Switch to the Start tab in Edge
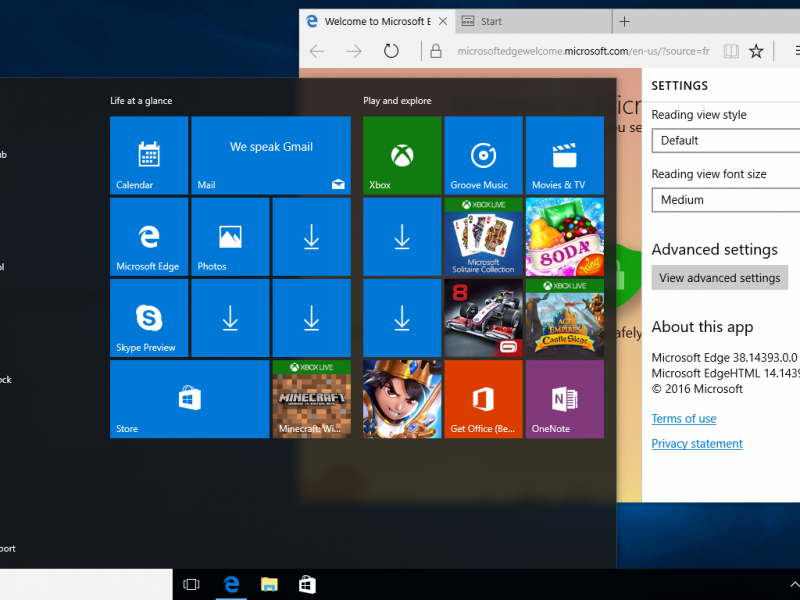This screenshot has height=600, width=800. pos(533,21)
